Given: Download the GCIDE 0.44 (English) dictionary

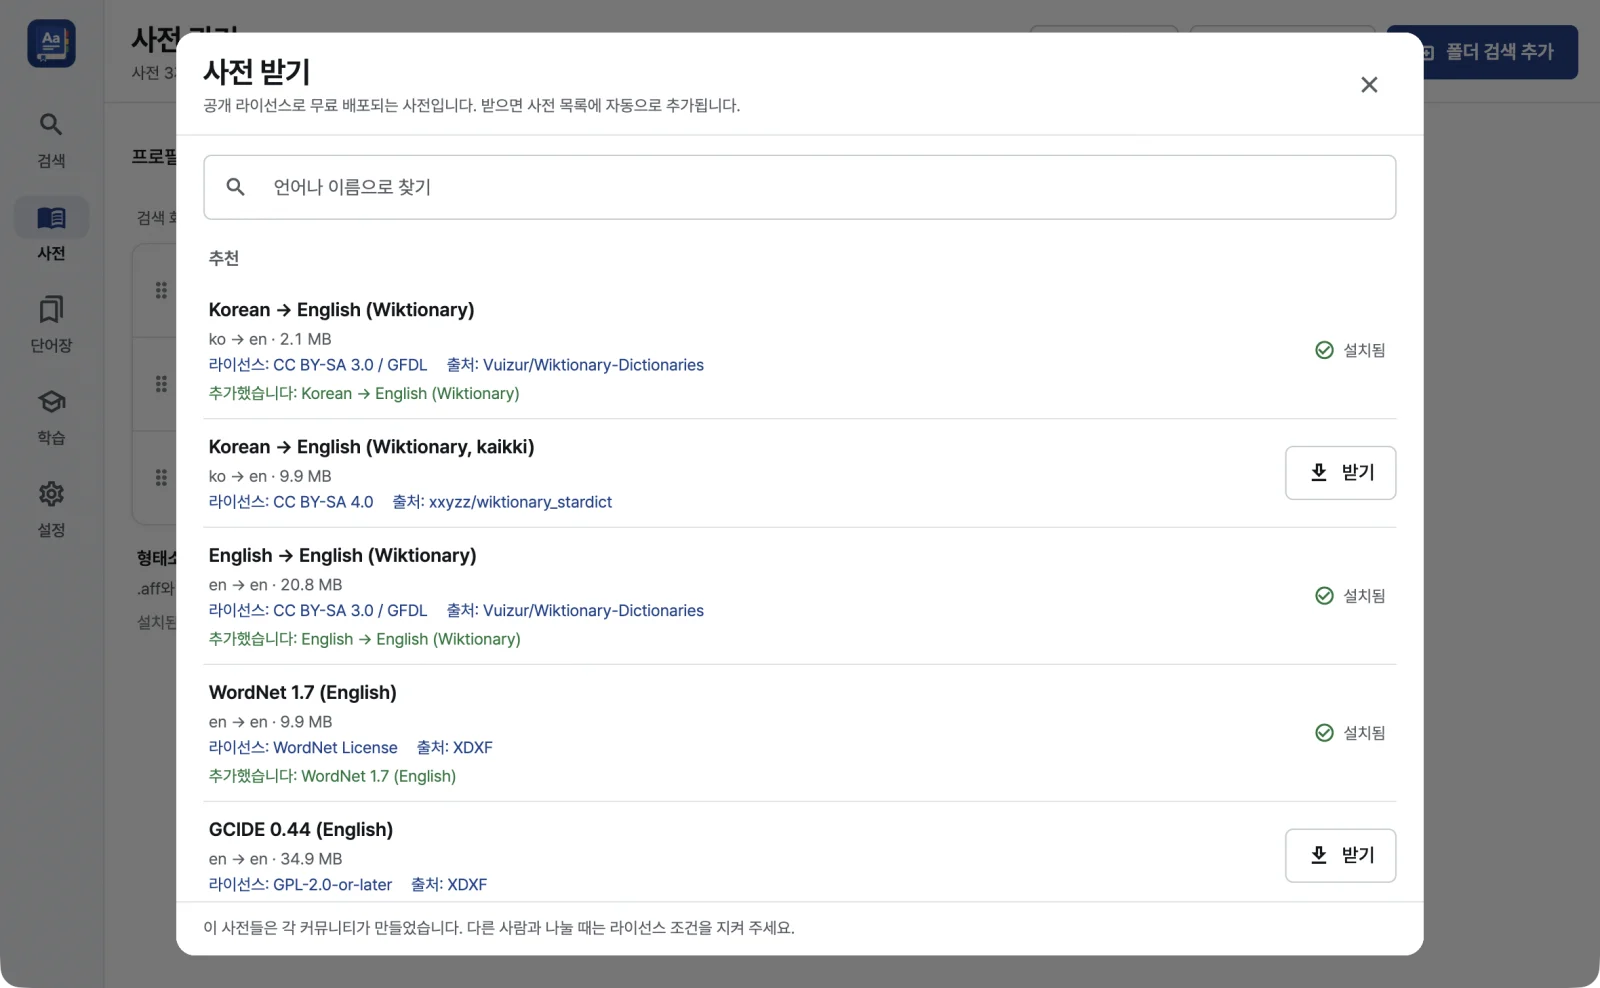Looking at the screenshot, I should (x=1340, y=856).
